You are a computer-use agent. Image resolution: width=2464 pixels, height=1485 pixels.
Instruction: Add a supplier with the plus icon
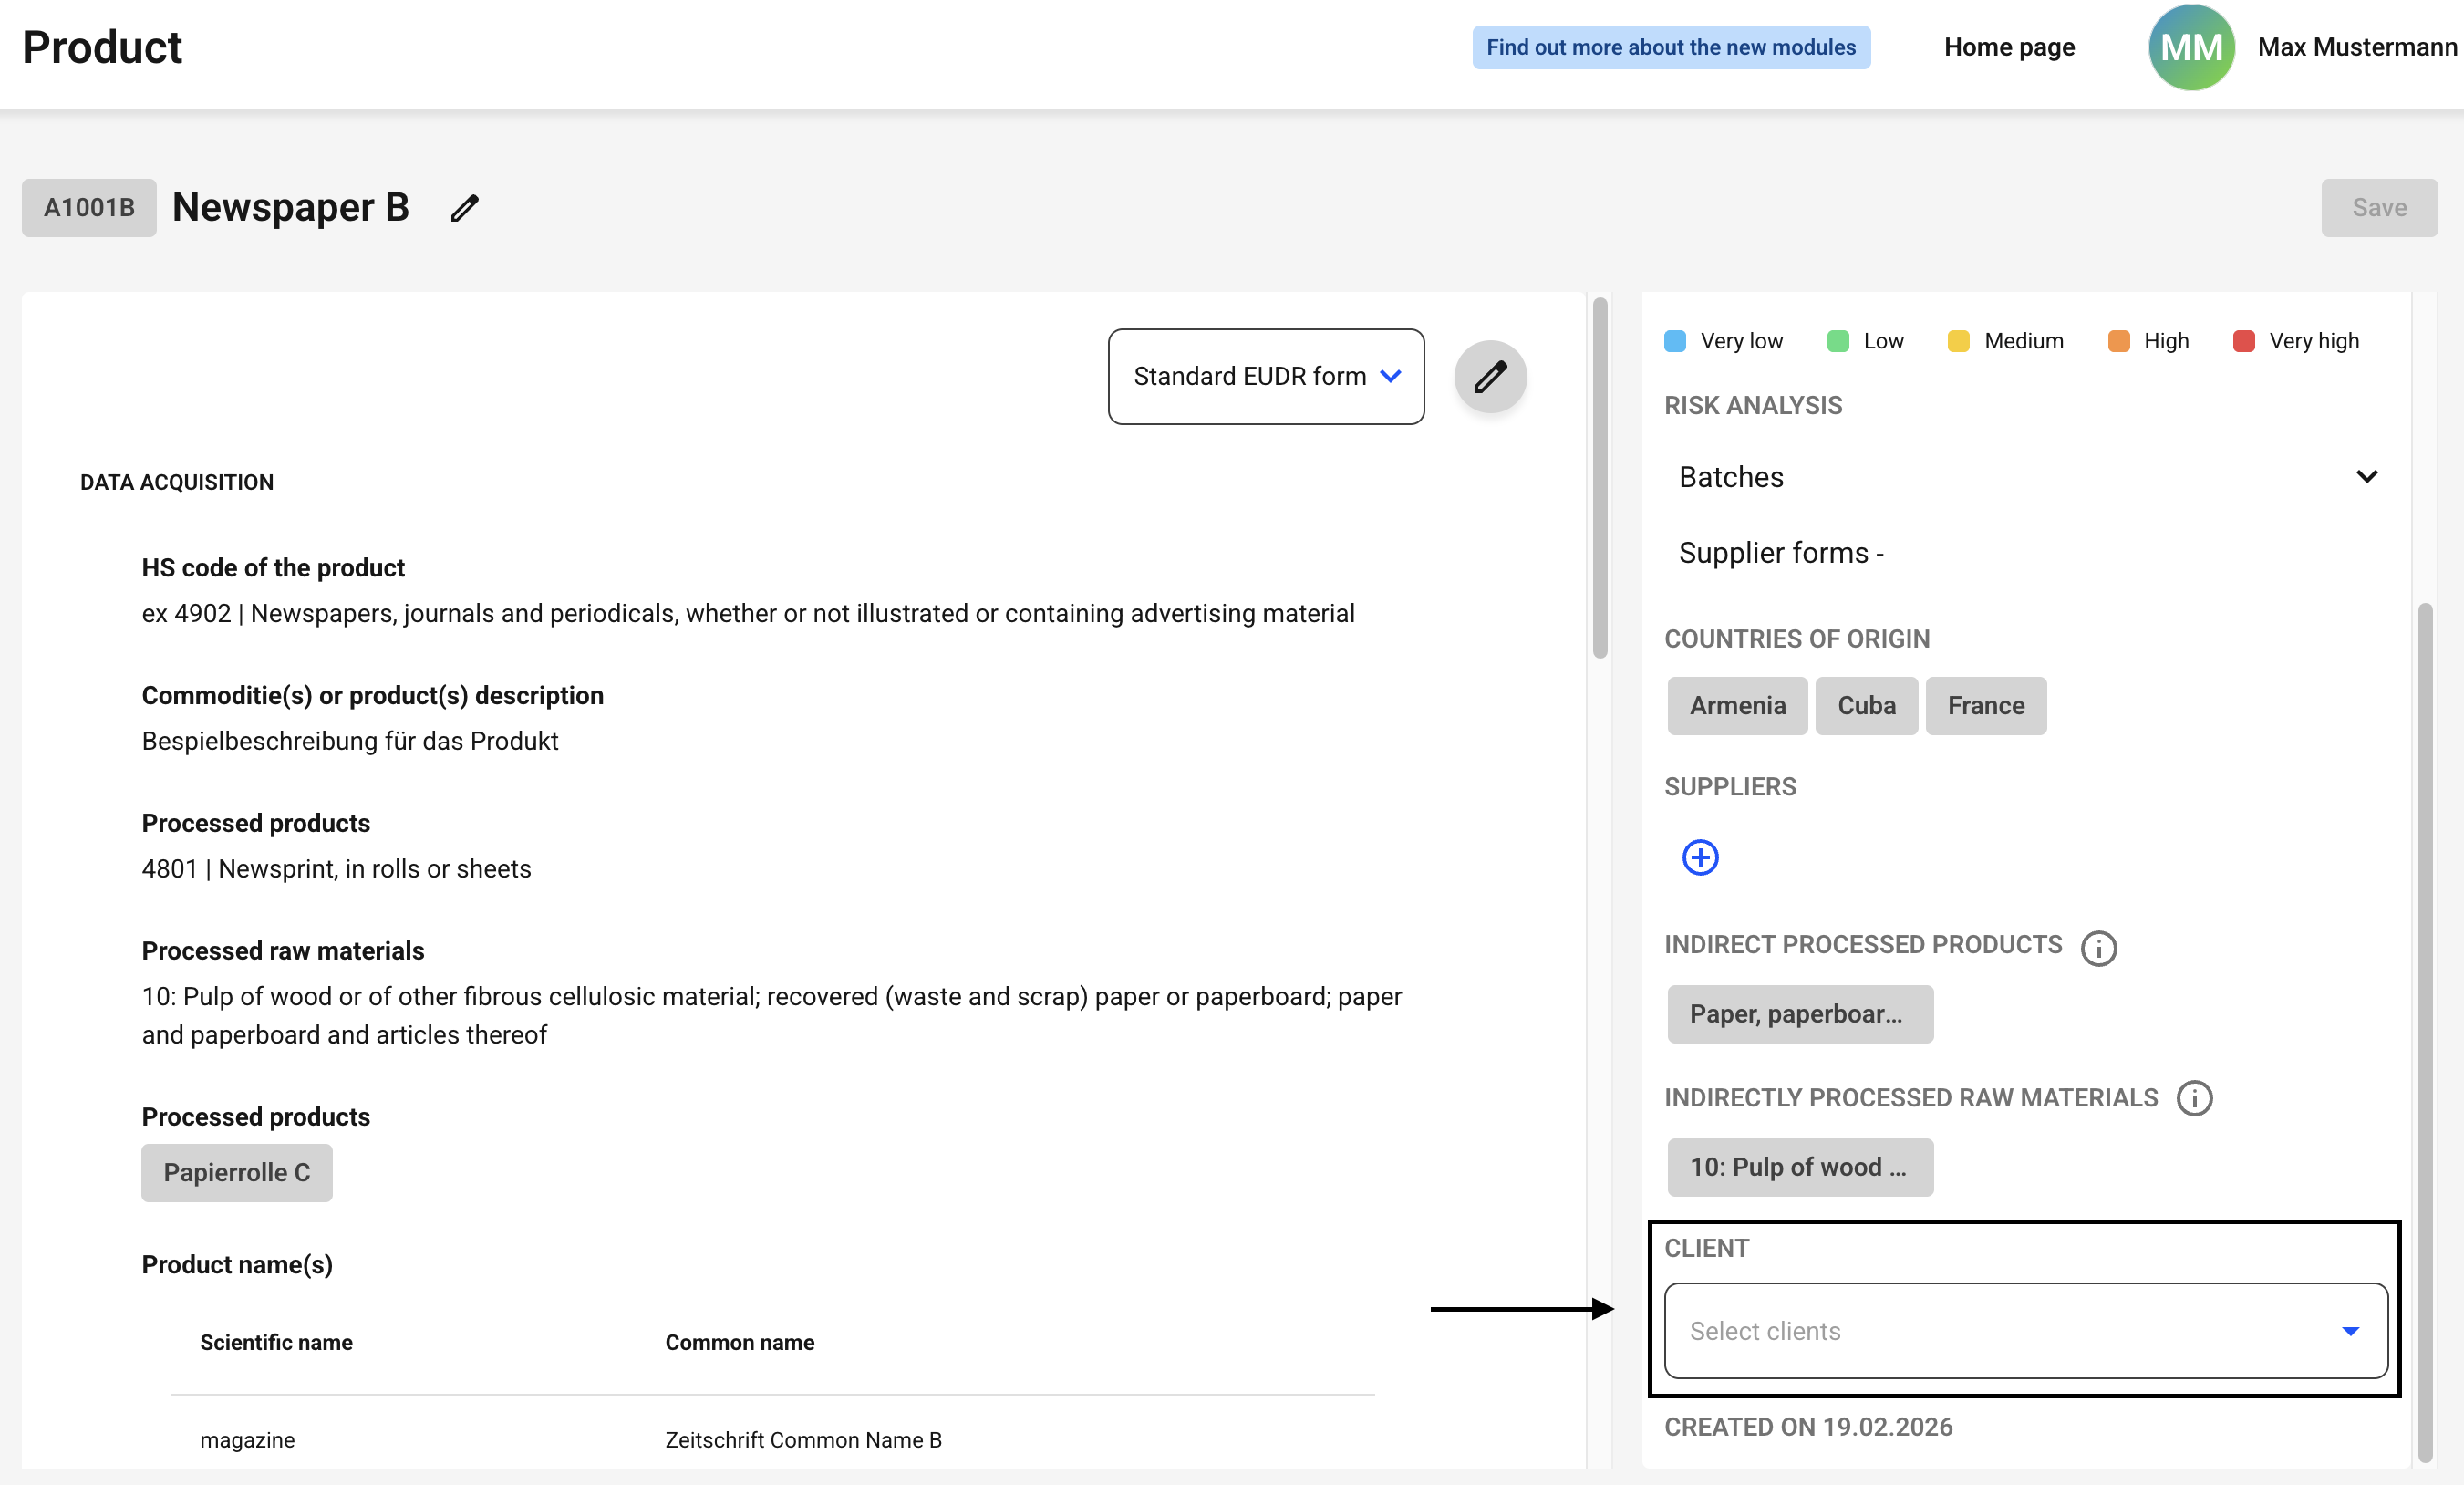[1699, 857]
